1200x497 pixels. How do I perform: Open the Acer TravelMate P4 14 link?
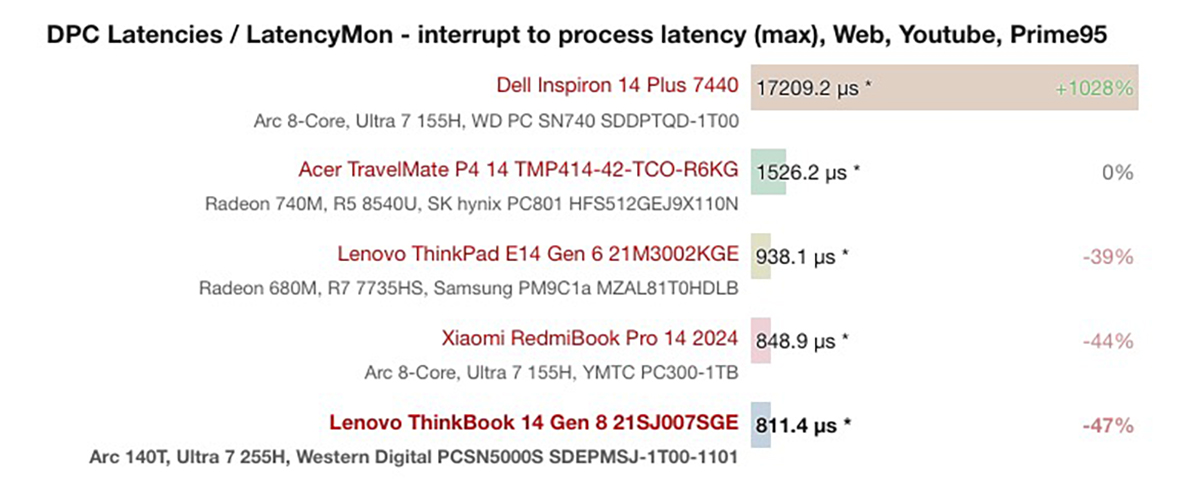518,171
